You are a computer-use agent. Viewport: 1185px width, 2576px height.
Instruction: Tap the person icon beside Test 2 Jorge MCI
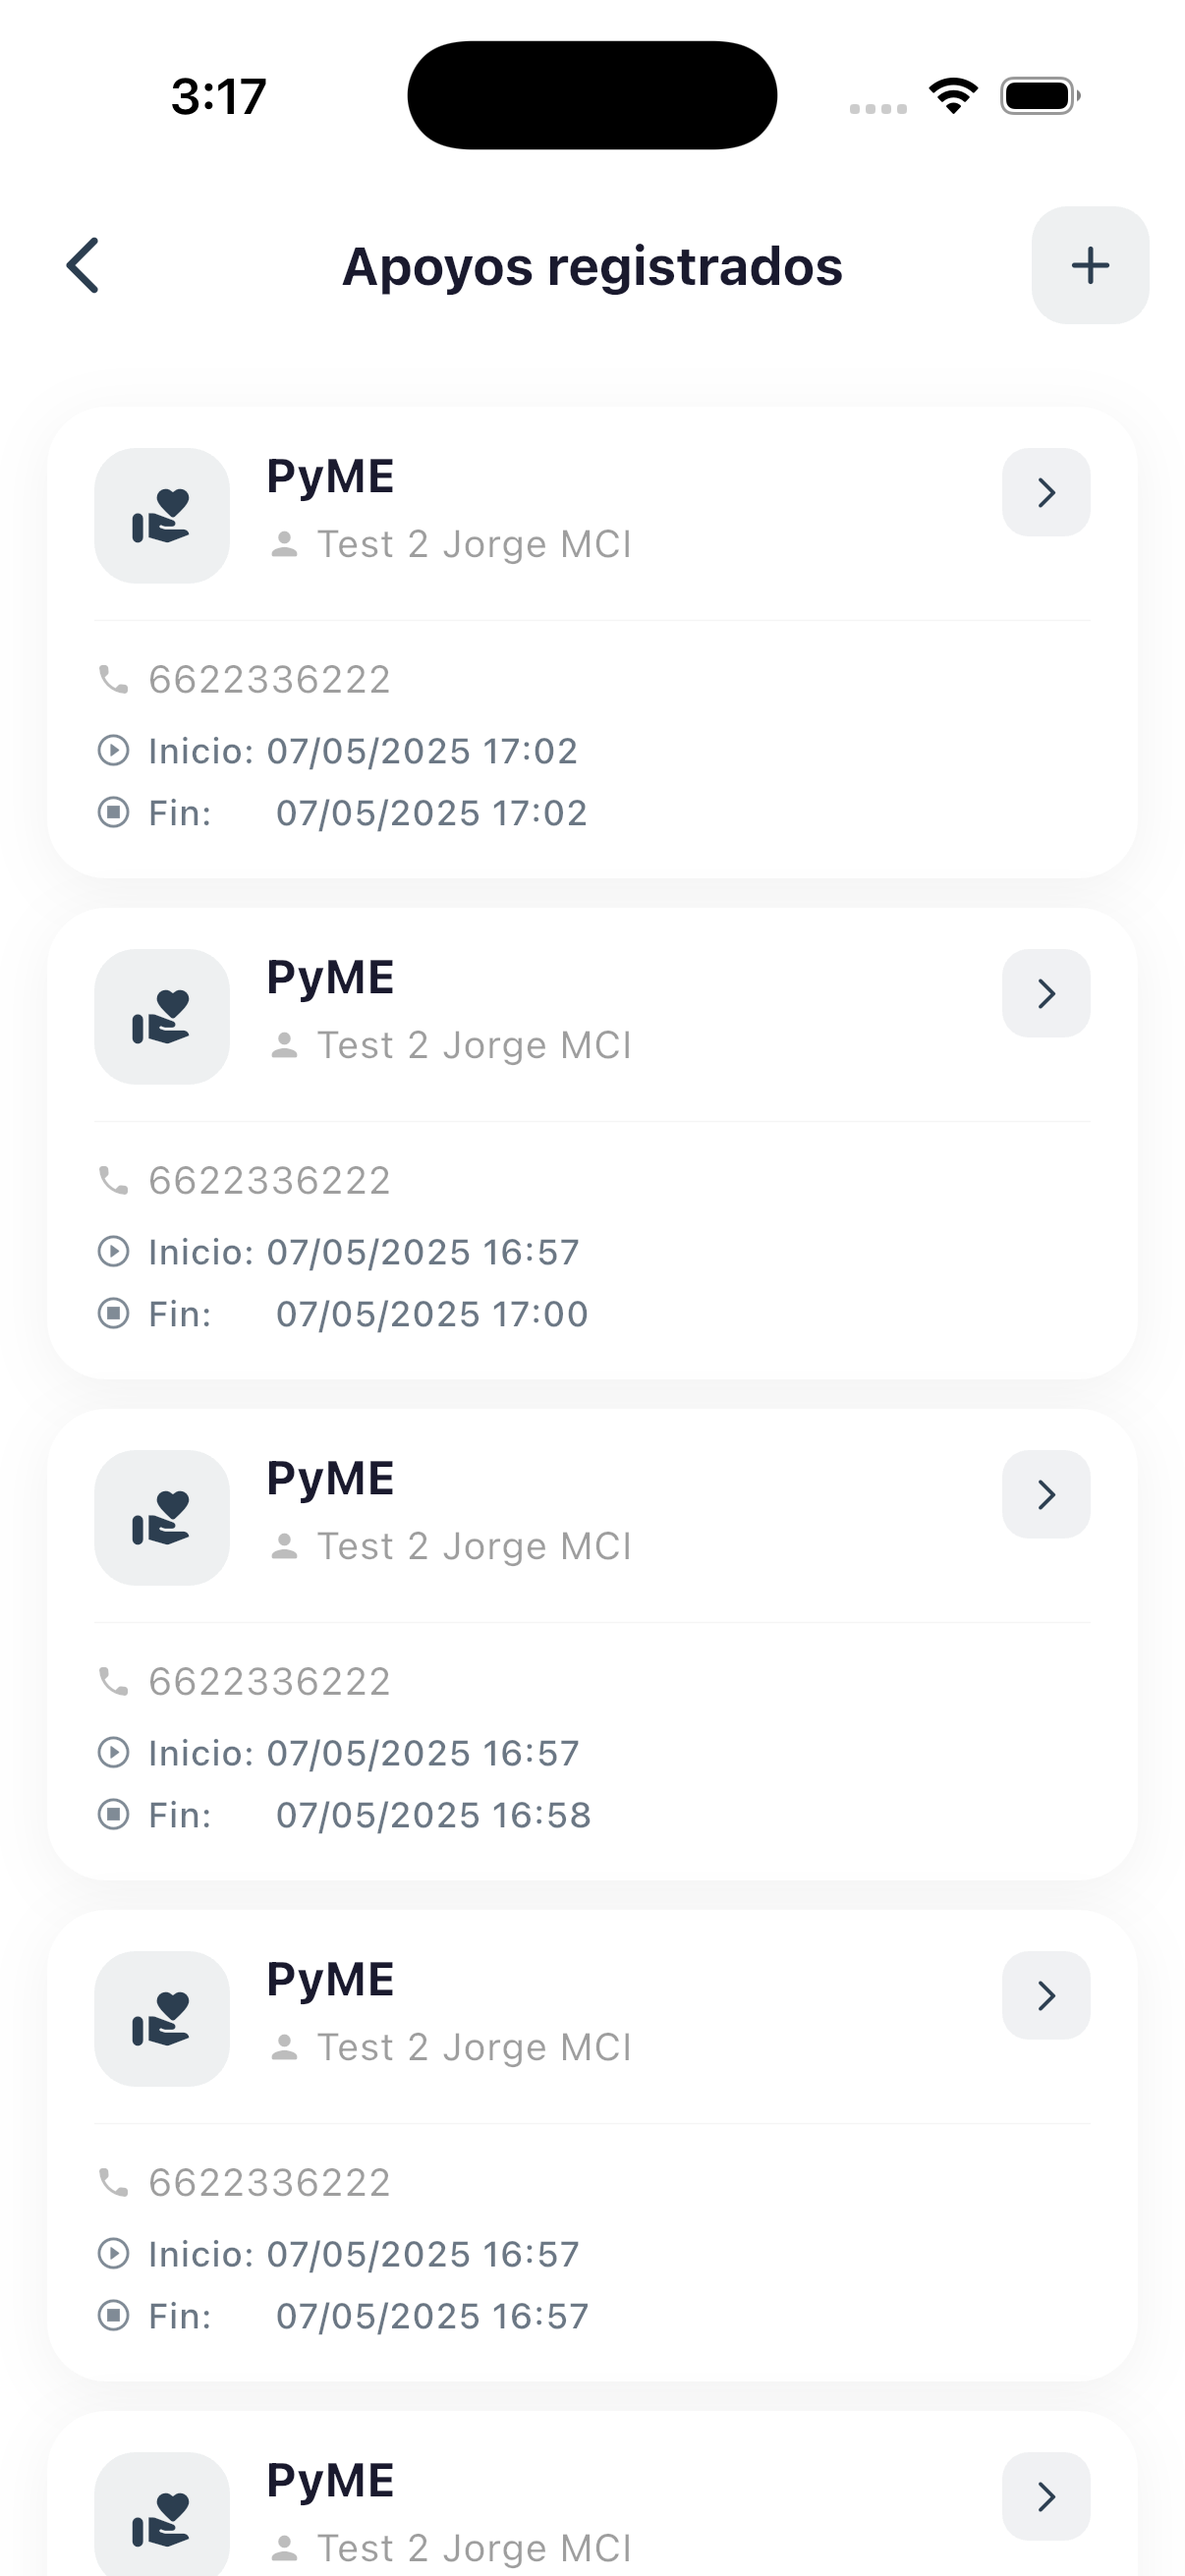[x=286, y=543]
